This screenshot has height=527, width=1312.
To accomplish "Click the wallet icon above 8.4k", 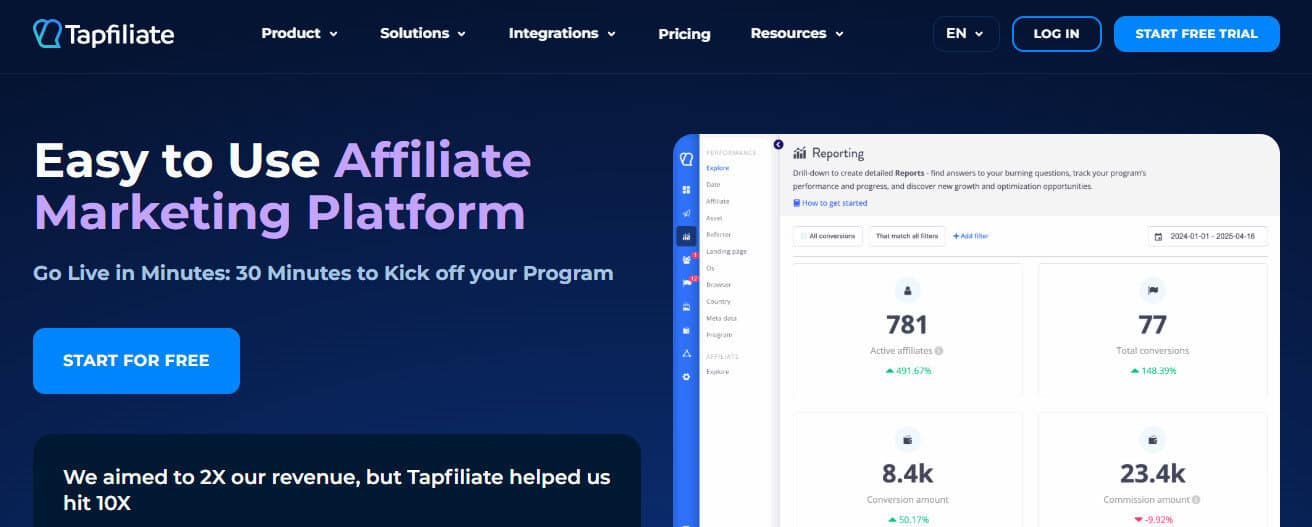I will click(x=908, y=439).
